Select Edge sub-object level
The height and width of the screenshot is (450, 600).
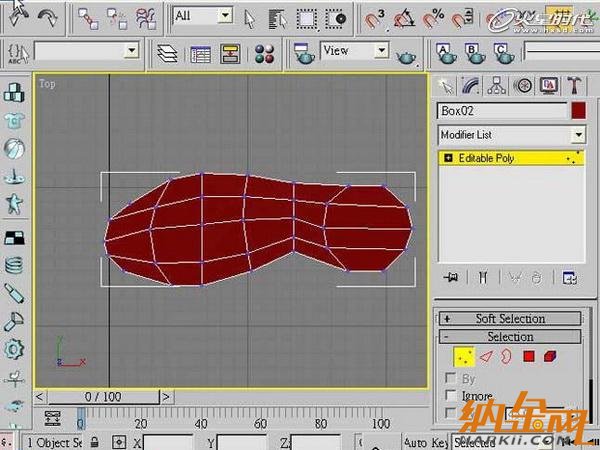click(x=486, y=357)
